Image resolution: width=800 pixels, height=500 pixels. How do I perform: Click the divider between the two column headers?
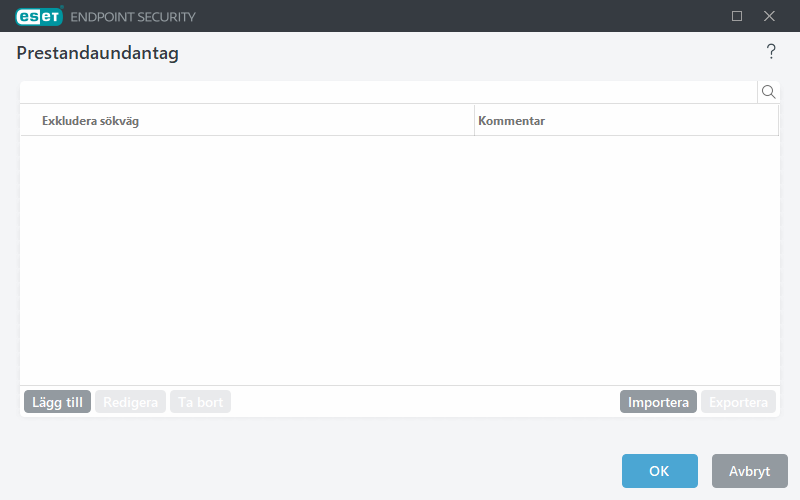(x=474, y=121)
